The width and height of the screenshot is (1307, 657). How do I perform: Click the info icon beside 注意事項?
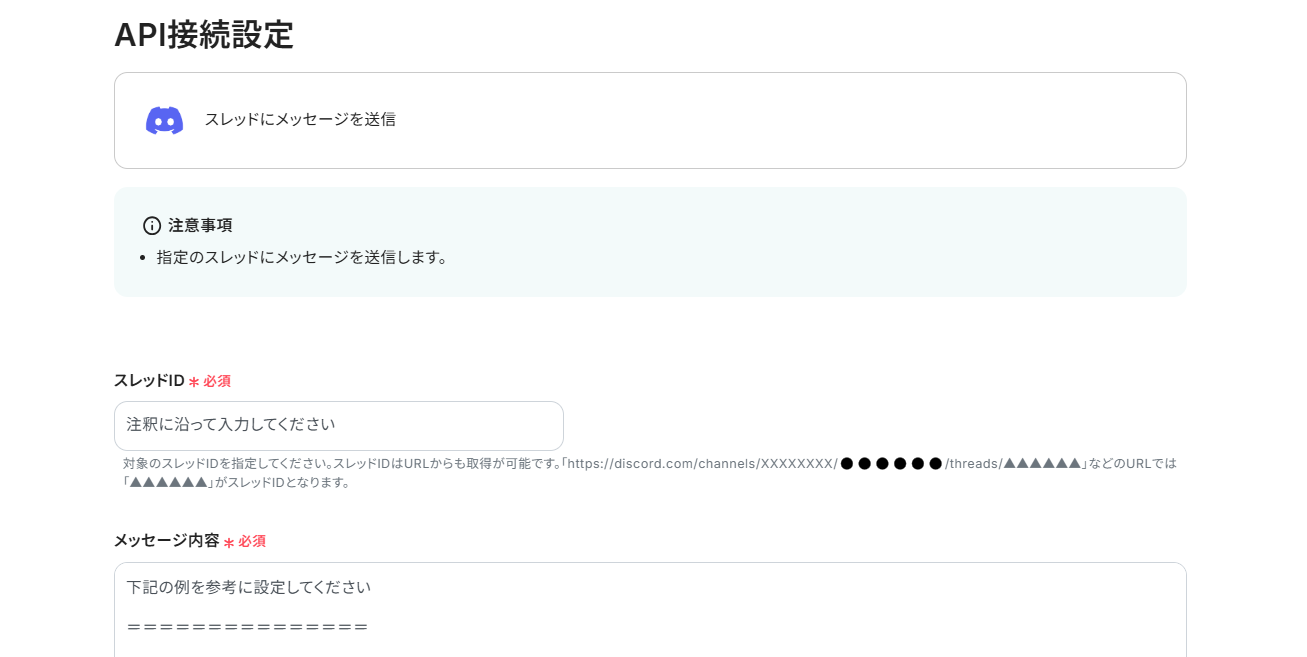pos(152,226)
